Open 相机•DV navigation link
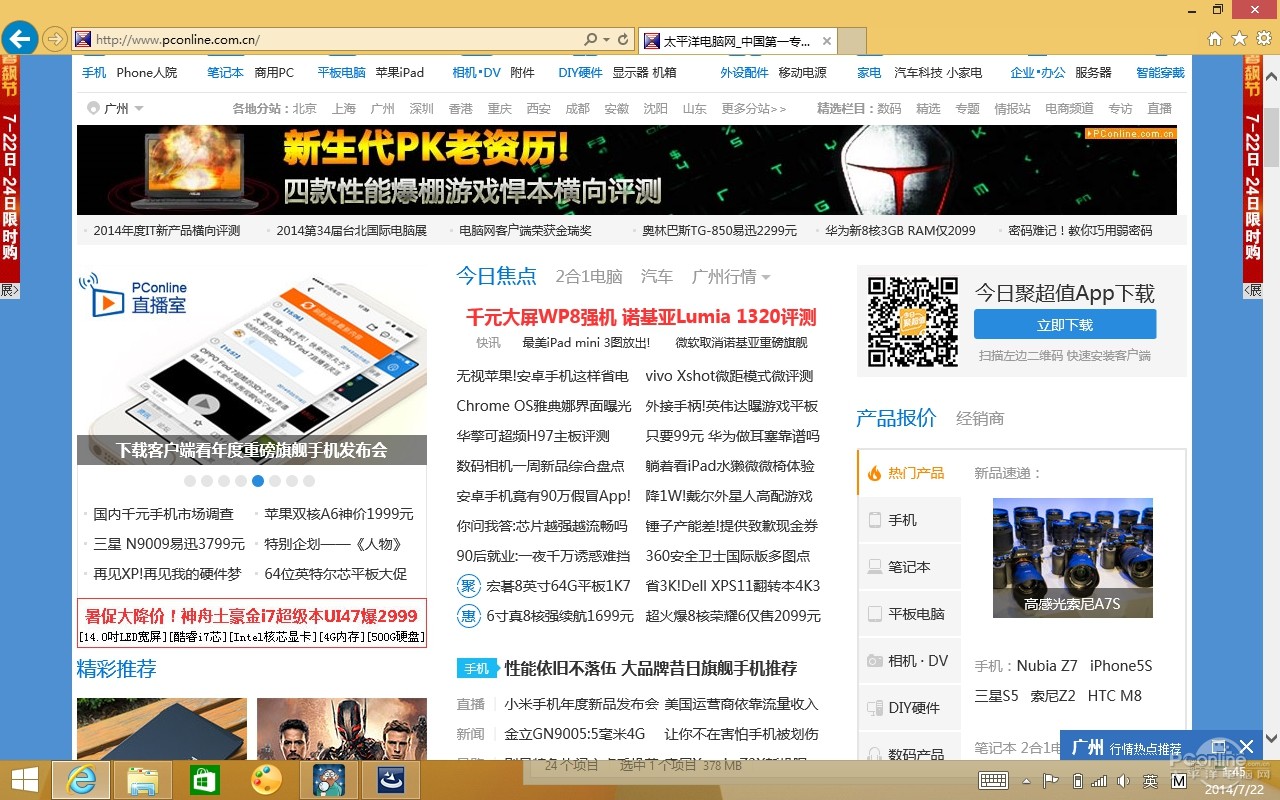This screenshot has width=1280, height=800. 476,73
